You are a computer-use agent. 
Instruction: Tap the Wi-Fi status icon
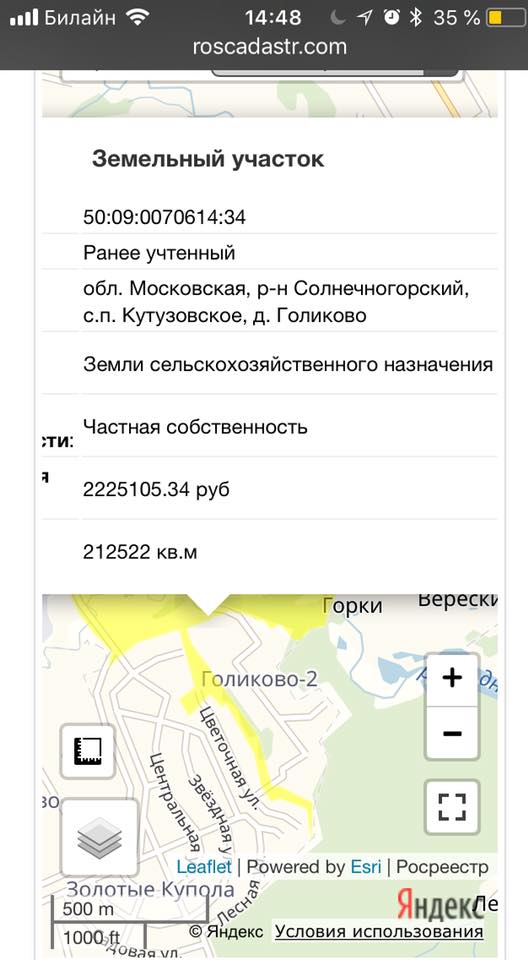[x=138, y=17]
